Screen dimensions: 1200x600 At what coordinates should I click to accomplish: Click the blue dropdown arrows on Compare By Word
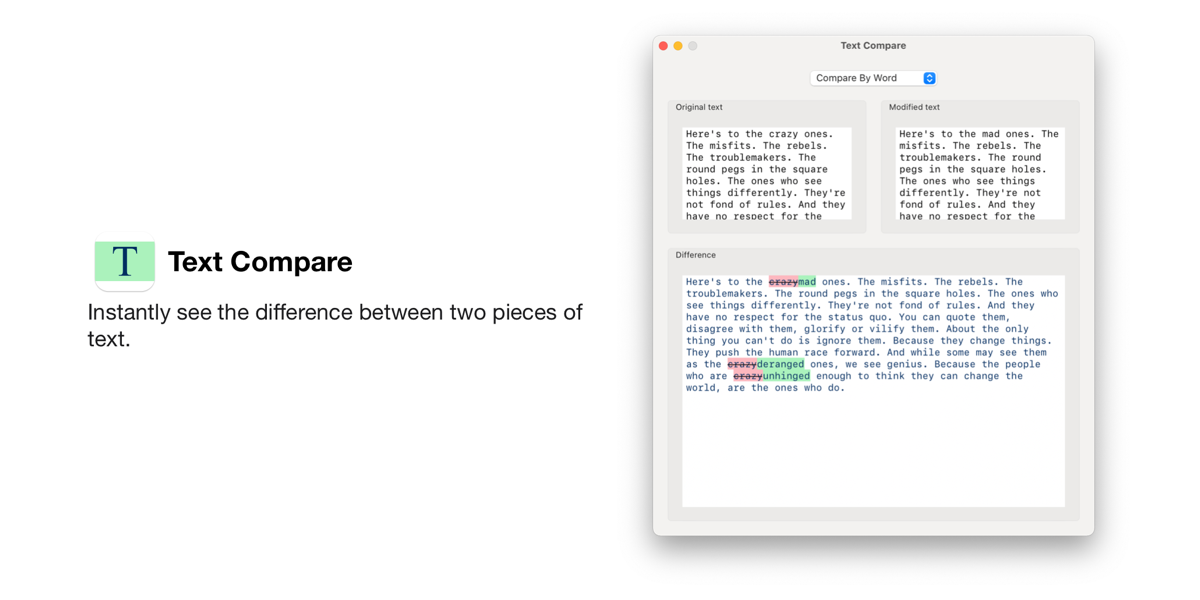tap(929, 78)
